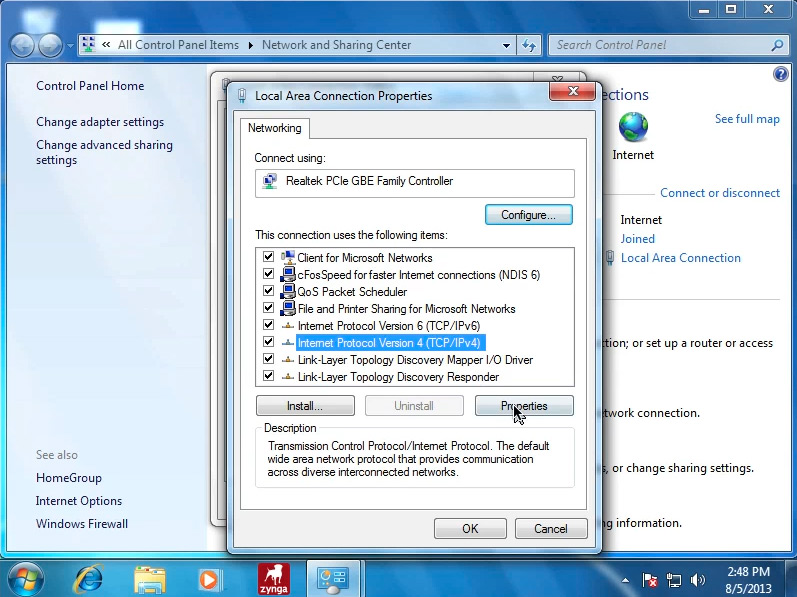Toggle Link-Layer Topology Discovery Mapper checkbox
This screenshot has width=797, height=597.
tap(268, 359)
